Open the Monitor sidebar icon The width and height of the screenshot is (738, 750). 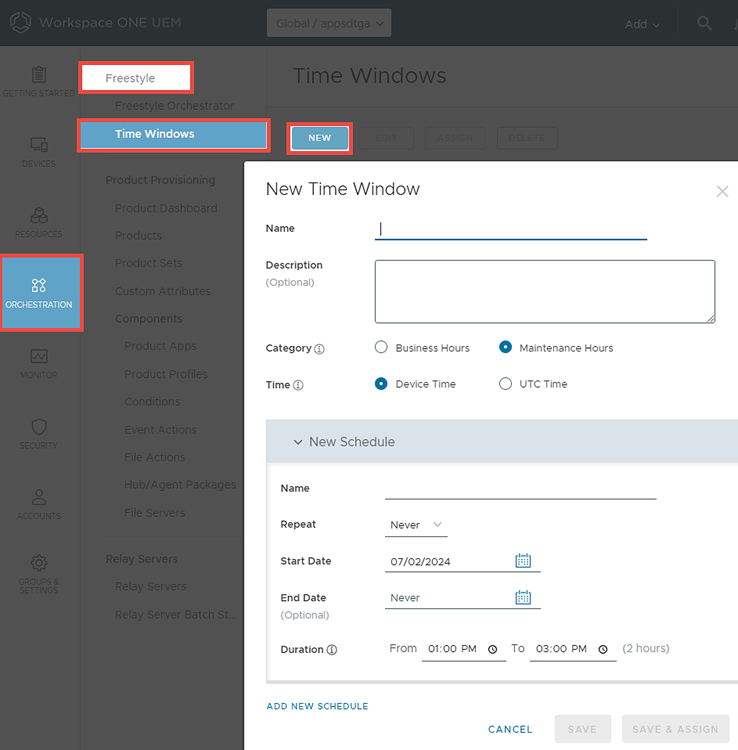(39, 356)
